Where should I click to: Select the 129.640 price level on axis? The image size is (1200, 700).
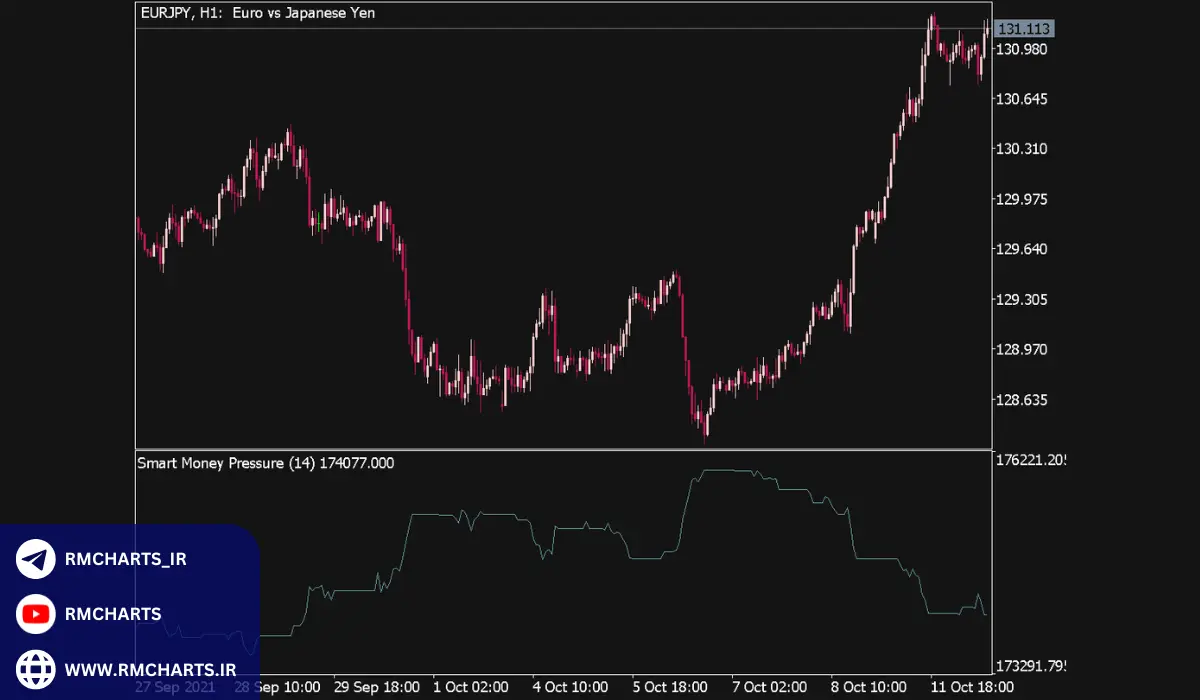(1022, 249)
